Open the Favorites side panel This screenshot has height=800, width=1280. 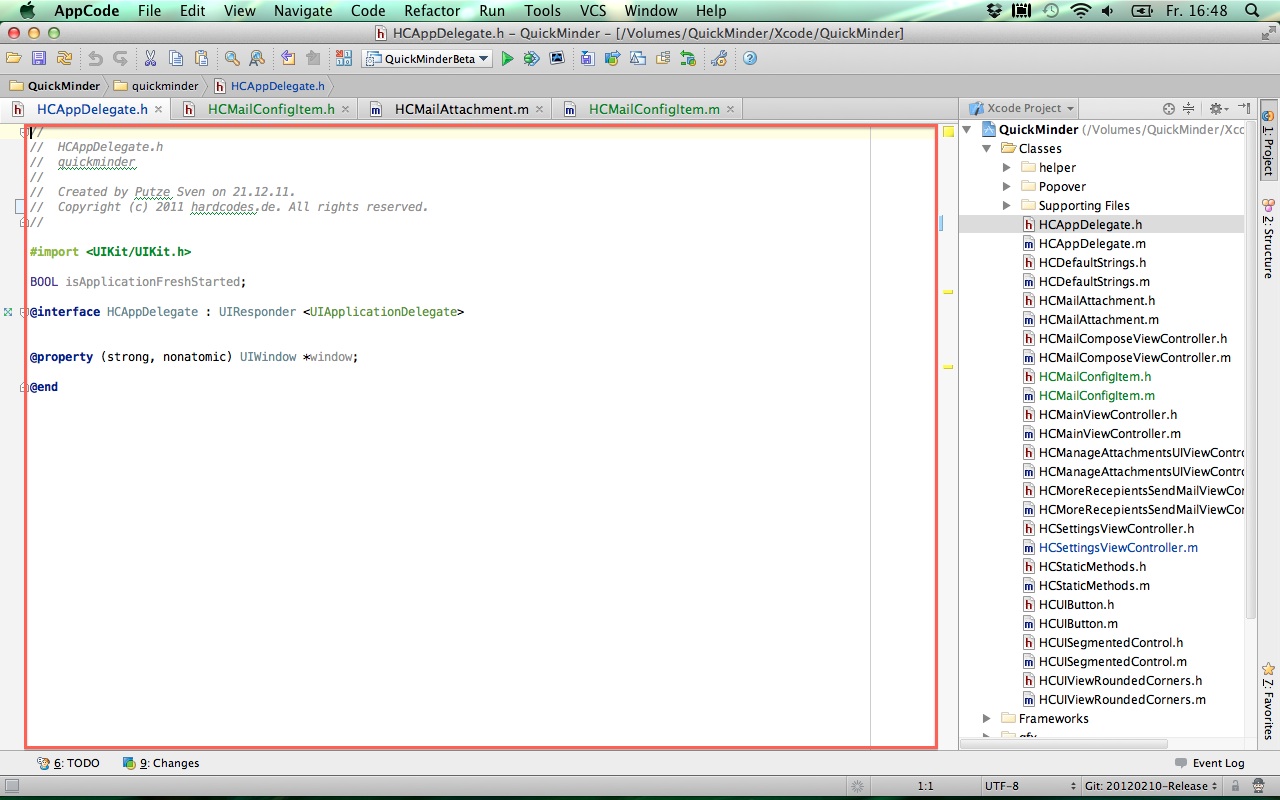pos(1268,700)
